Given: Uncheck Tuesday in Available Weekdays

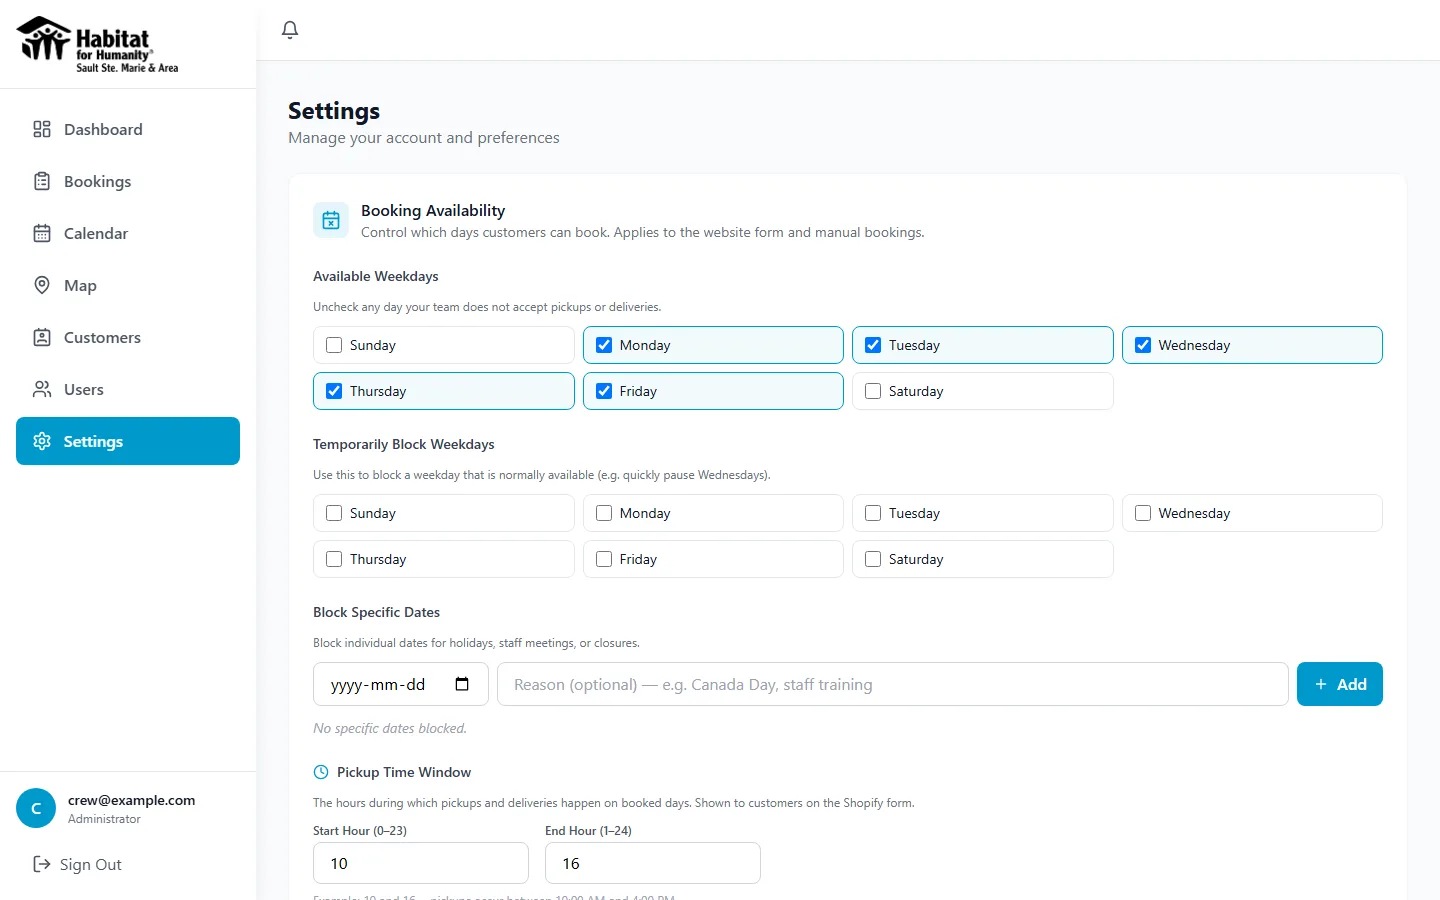Looking at the screenshot, I should click(x=873, y=345).
